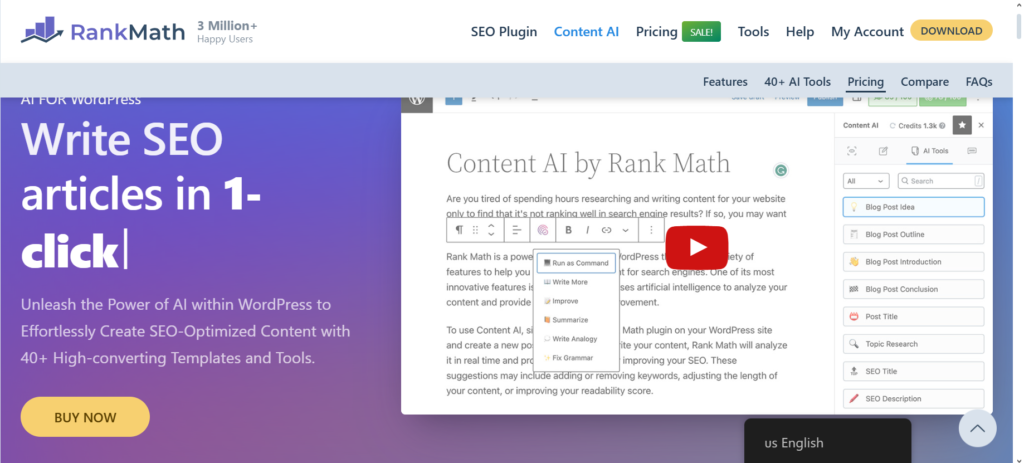The image size is (1024, 463).
Task: Open the block options three-dots menu
Action: tap(651, 230)
